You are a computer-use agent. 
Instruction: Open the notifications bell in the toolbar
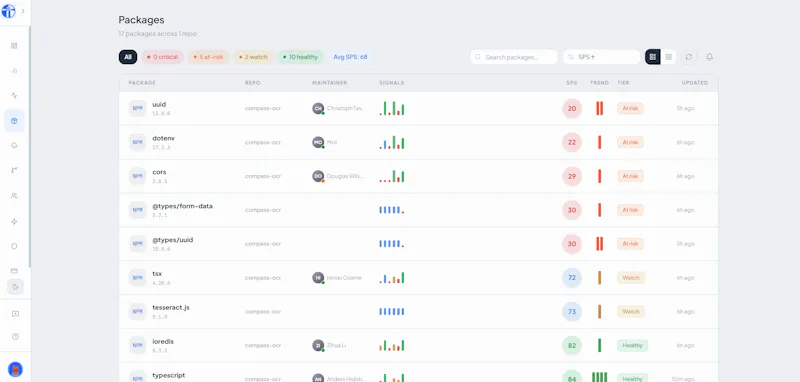point(709,57)
